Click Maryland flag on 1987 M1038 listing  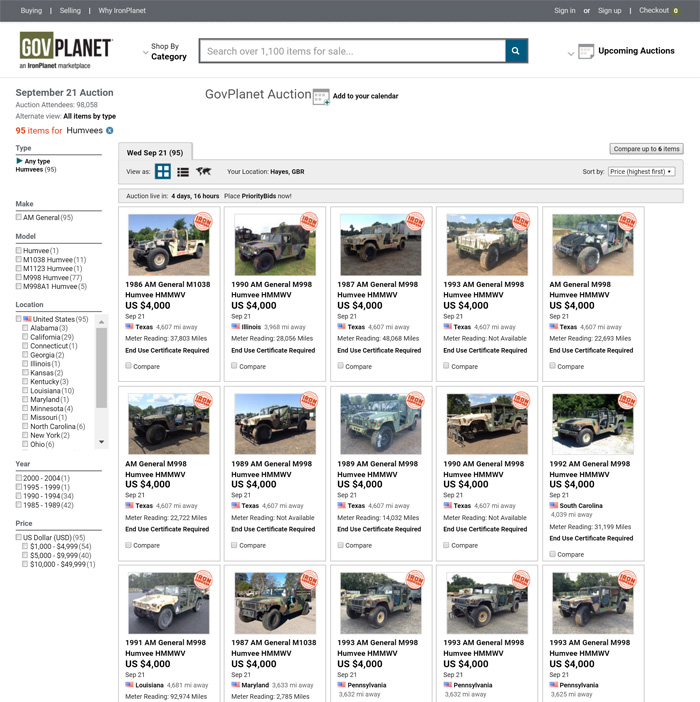coord(235,685)
